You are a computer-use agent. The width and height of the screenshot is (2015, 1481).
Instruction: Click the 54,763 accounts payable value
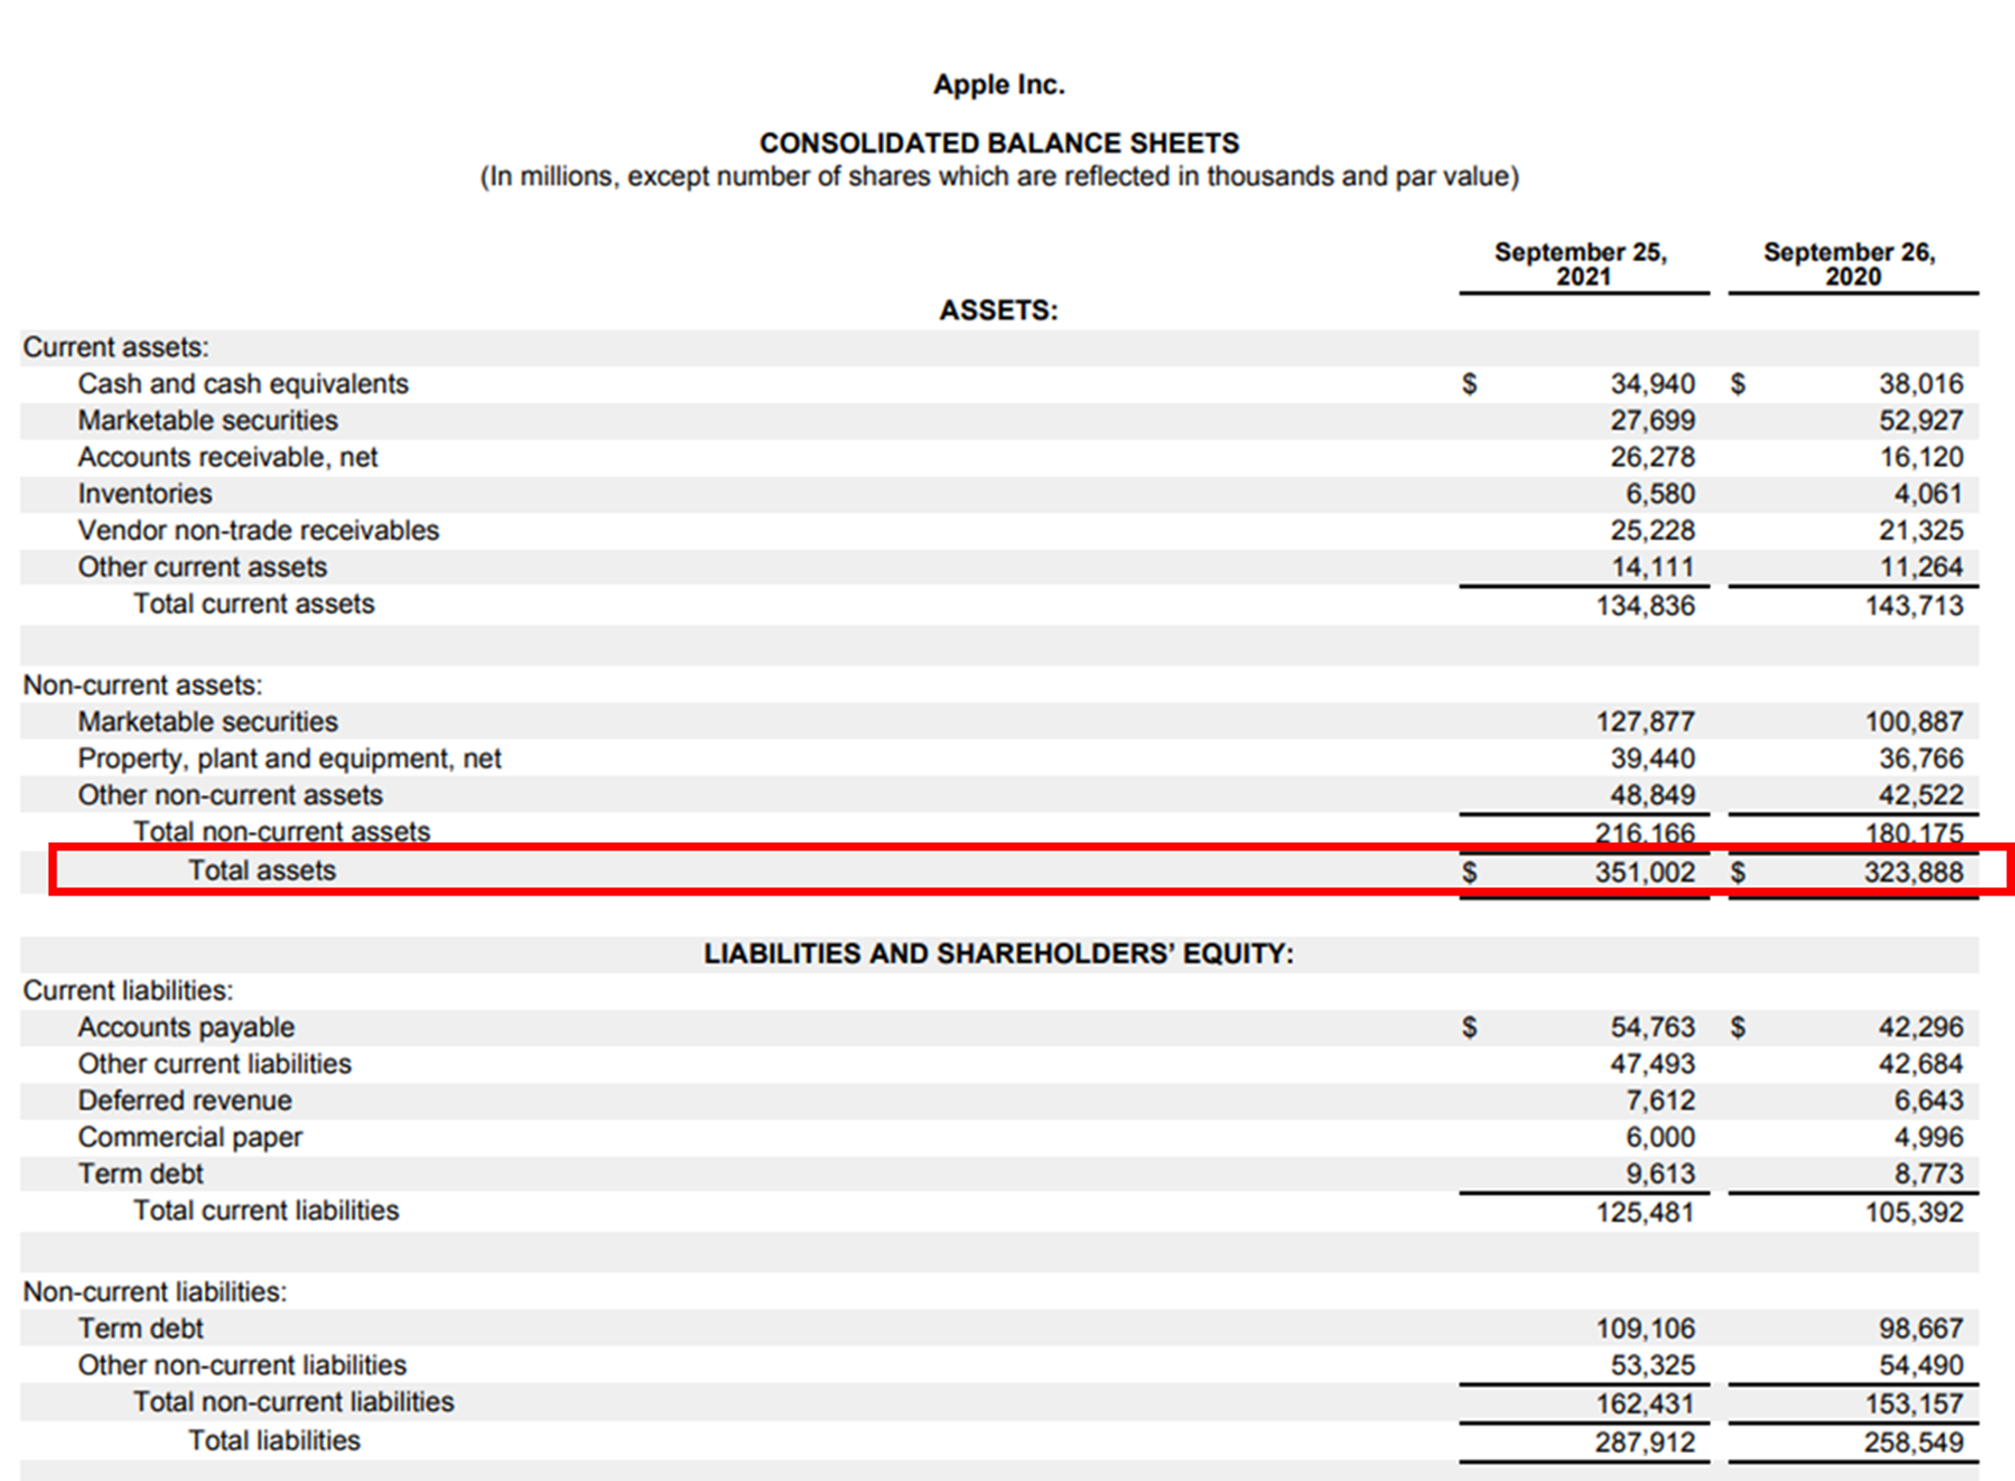[x=1652, y=1028]
